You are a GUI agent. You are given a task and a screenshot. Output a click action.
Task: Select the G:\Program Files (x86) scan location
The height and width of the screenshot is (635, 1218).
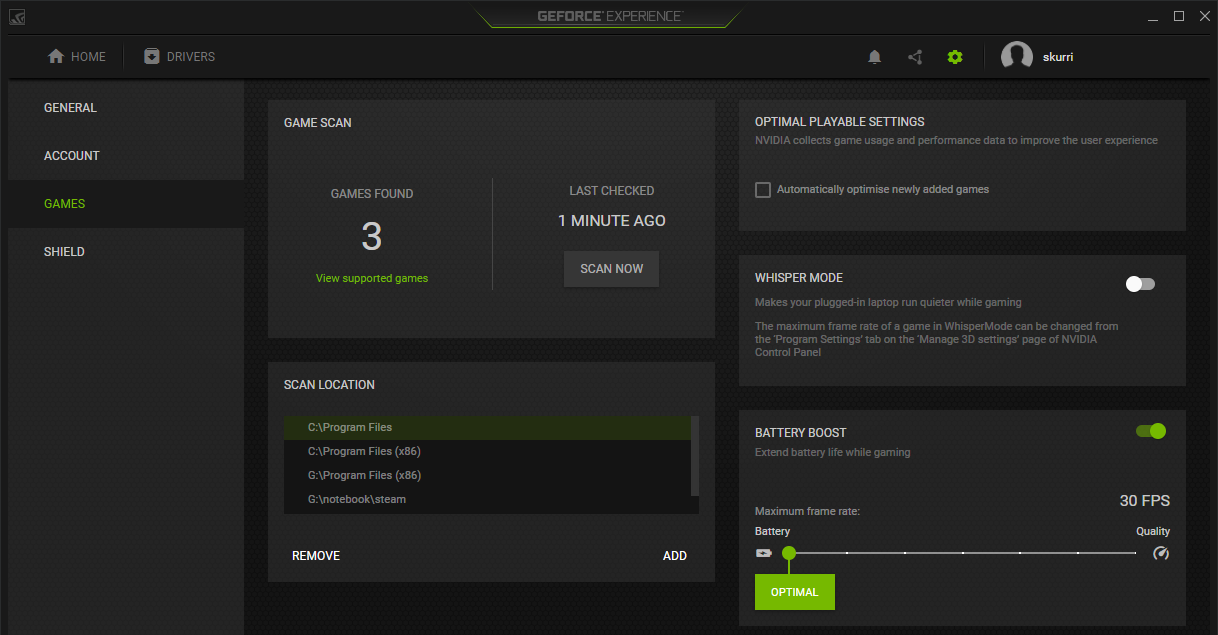pos(487,476)
